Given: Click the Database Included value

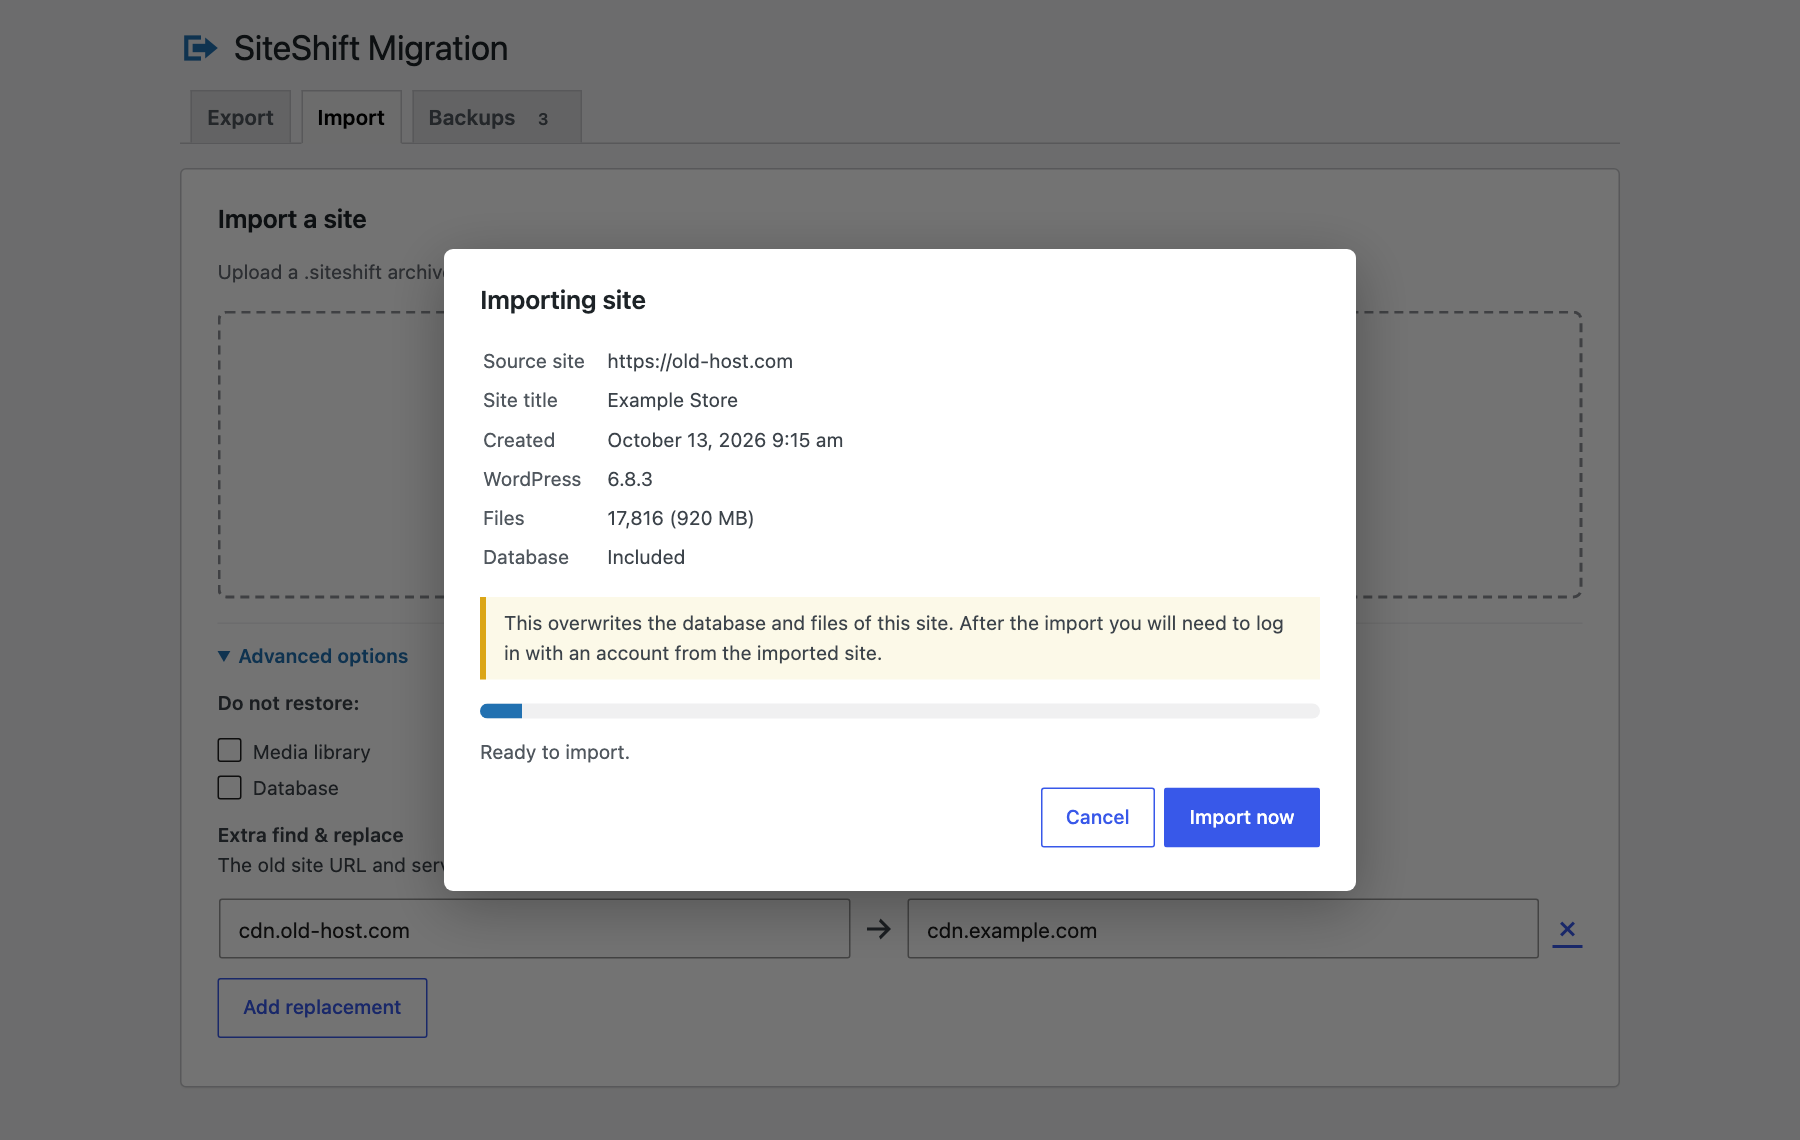Looking at the screenshot, I should [646, 557].
